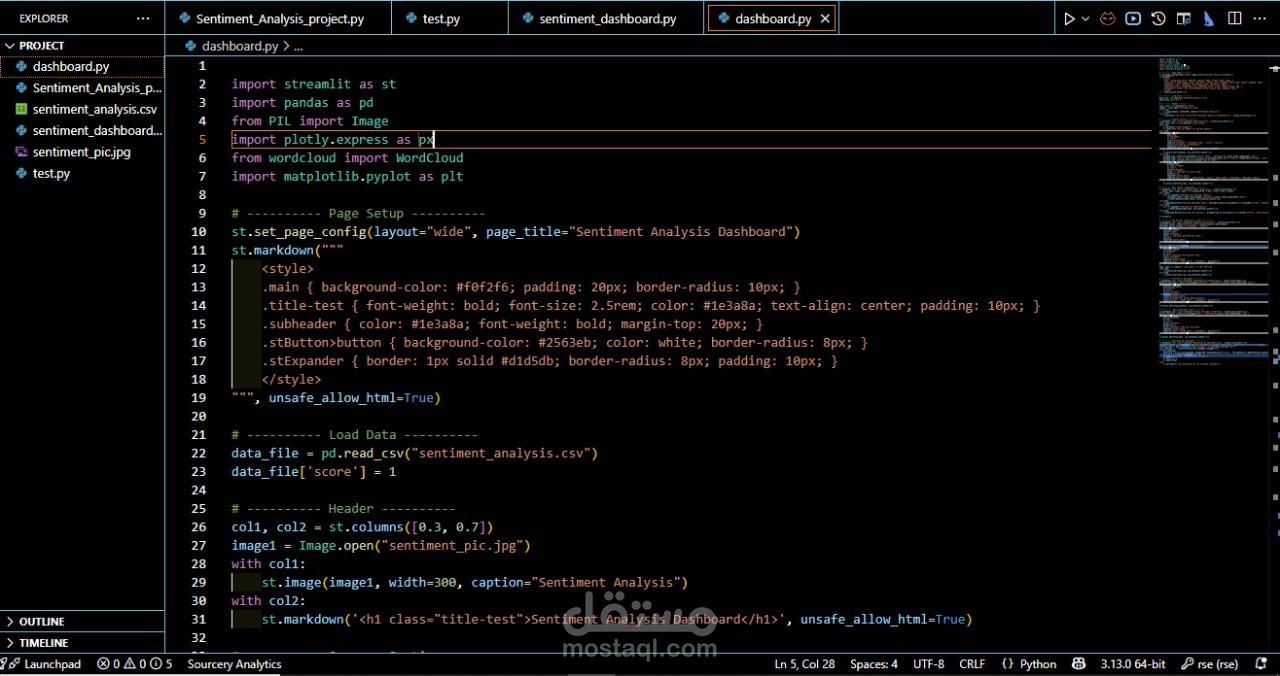Click the preview pane icon with magnifier
1280x676 pixels.
1184,19
